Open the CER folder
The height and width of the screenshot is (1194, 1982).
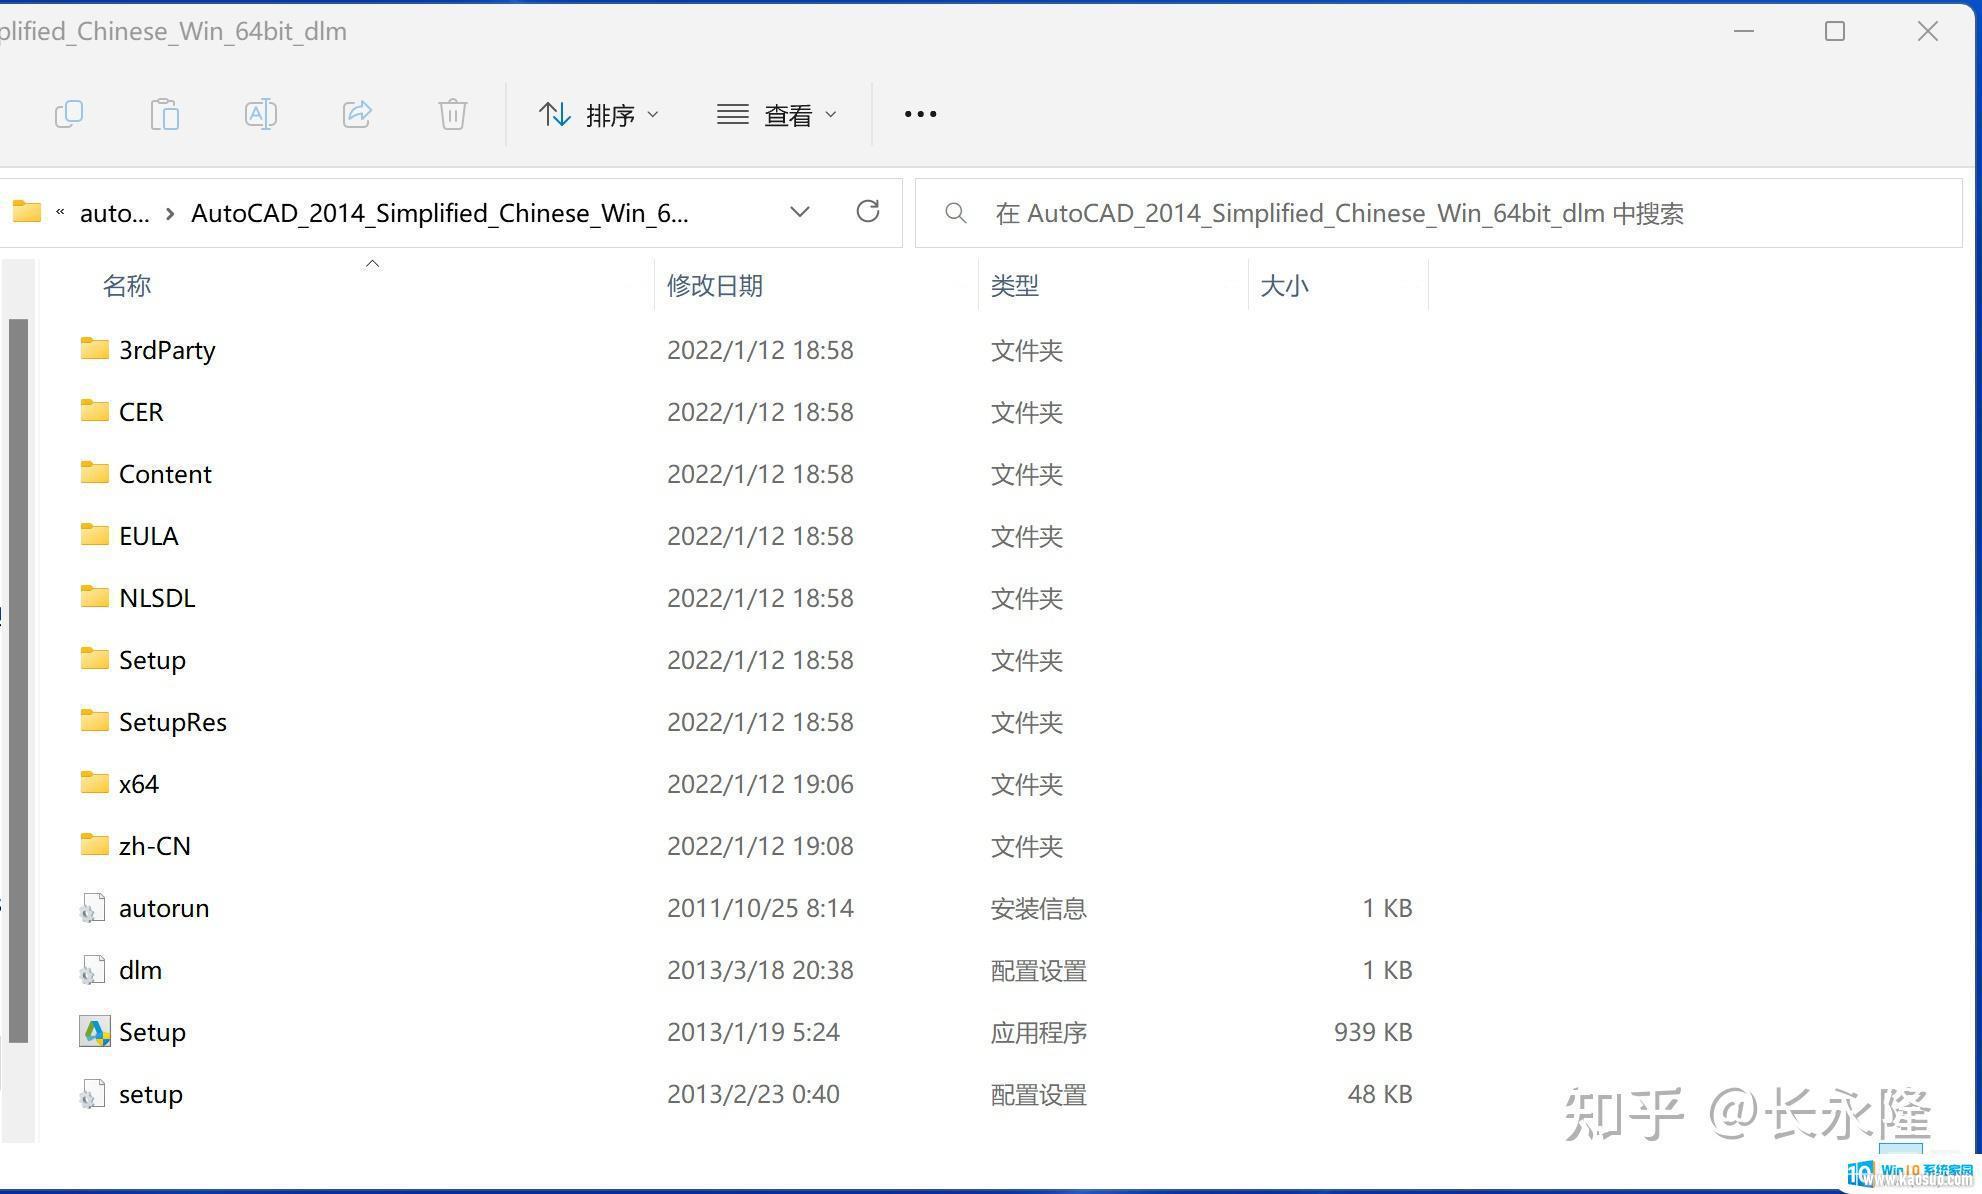140,411
